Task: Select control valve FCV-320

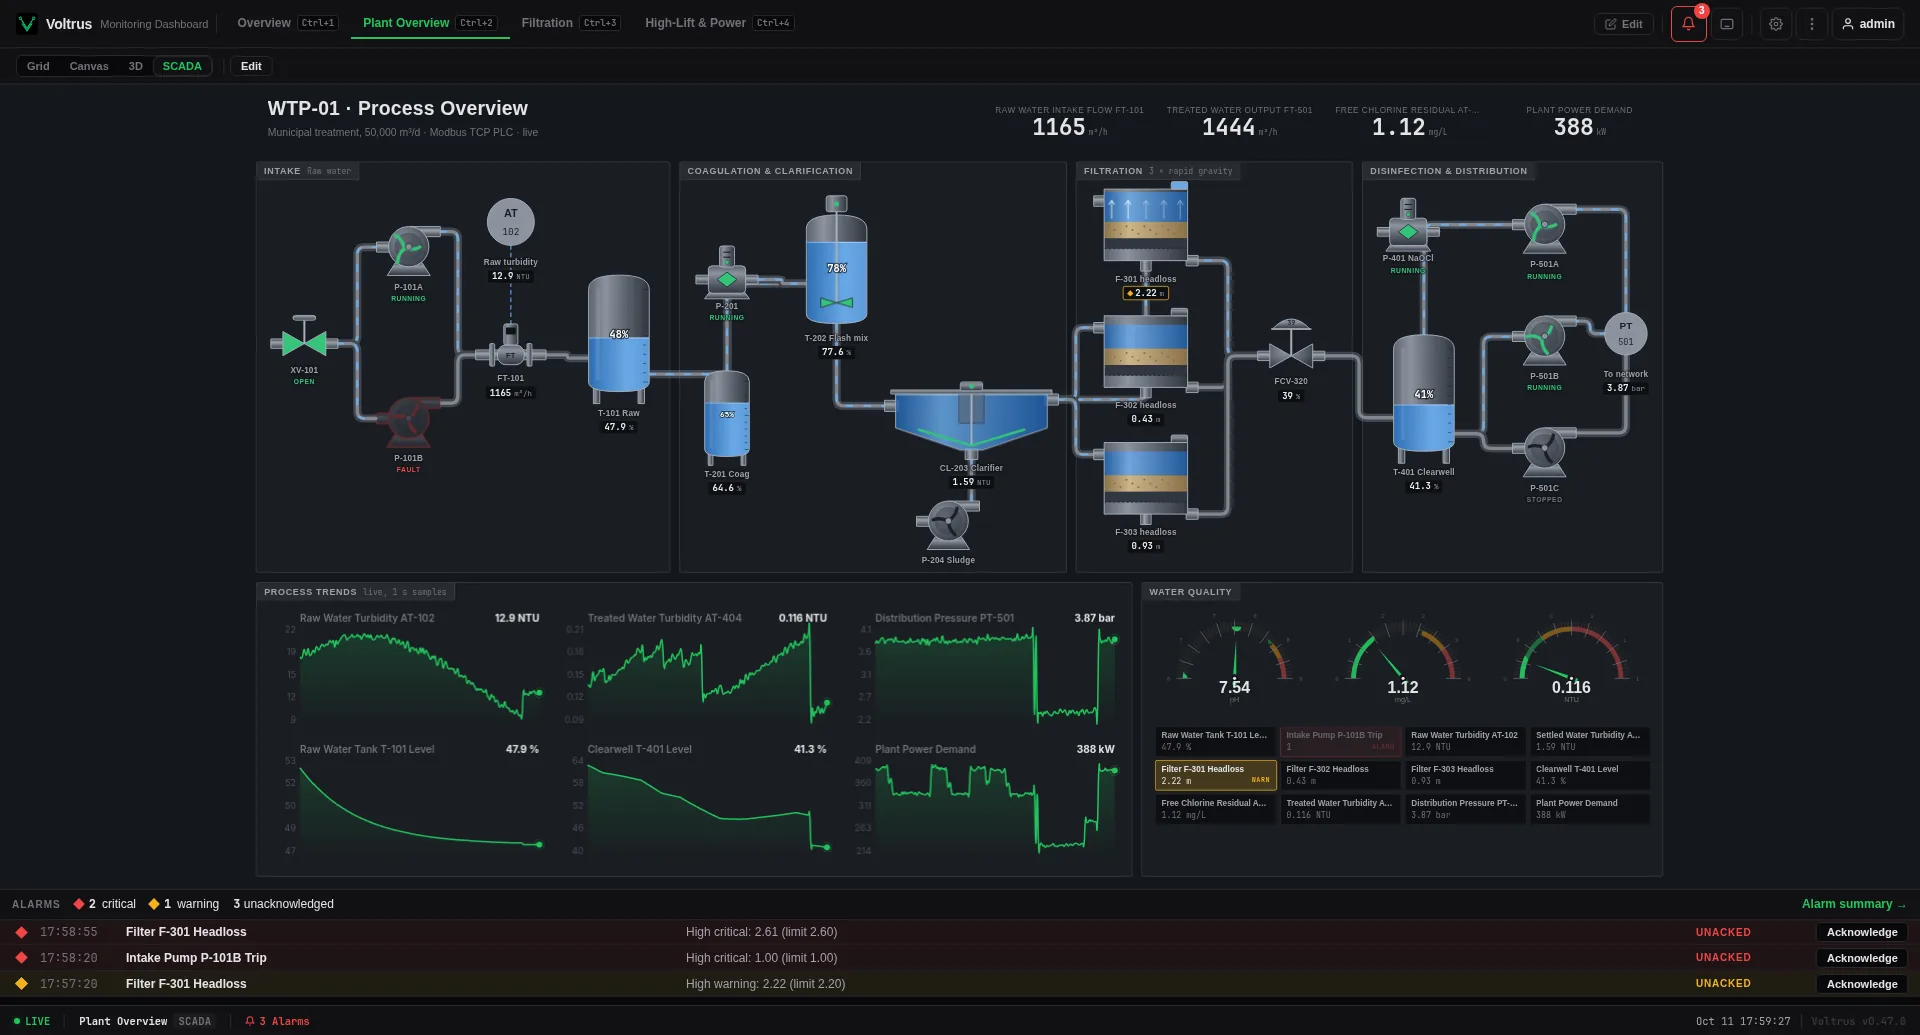Action: pyautogui.click(x=1290, y=345)
